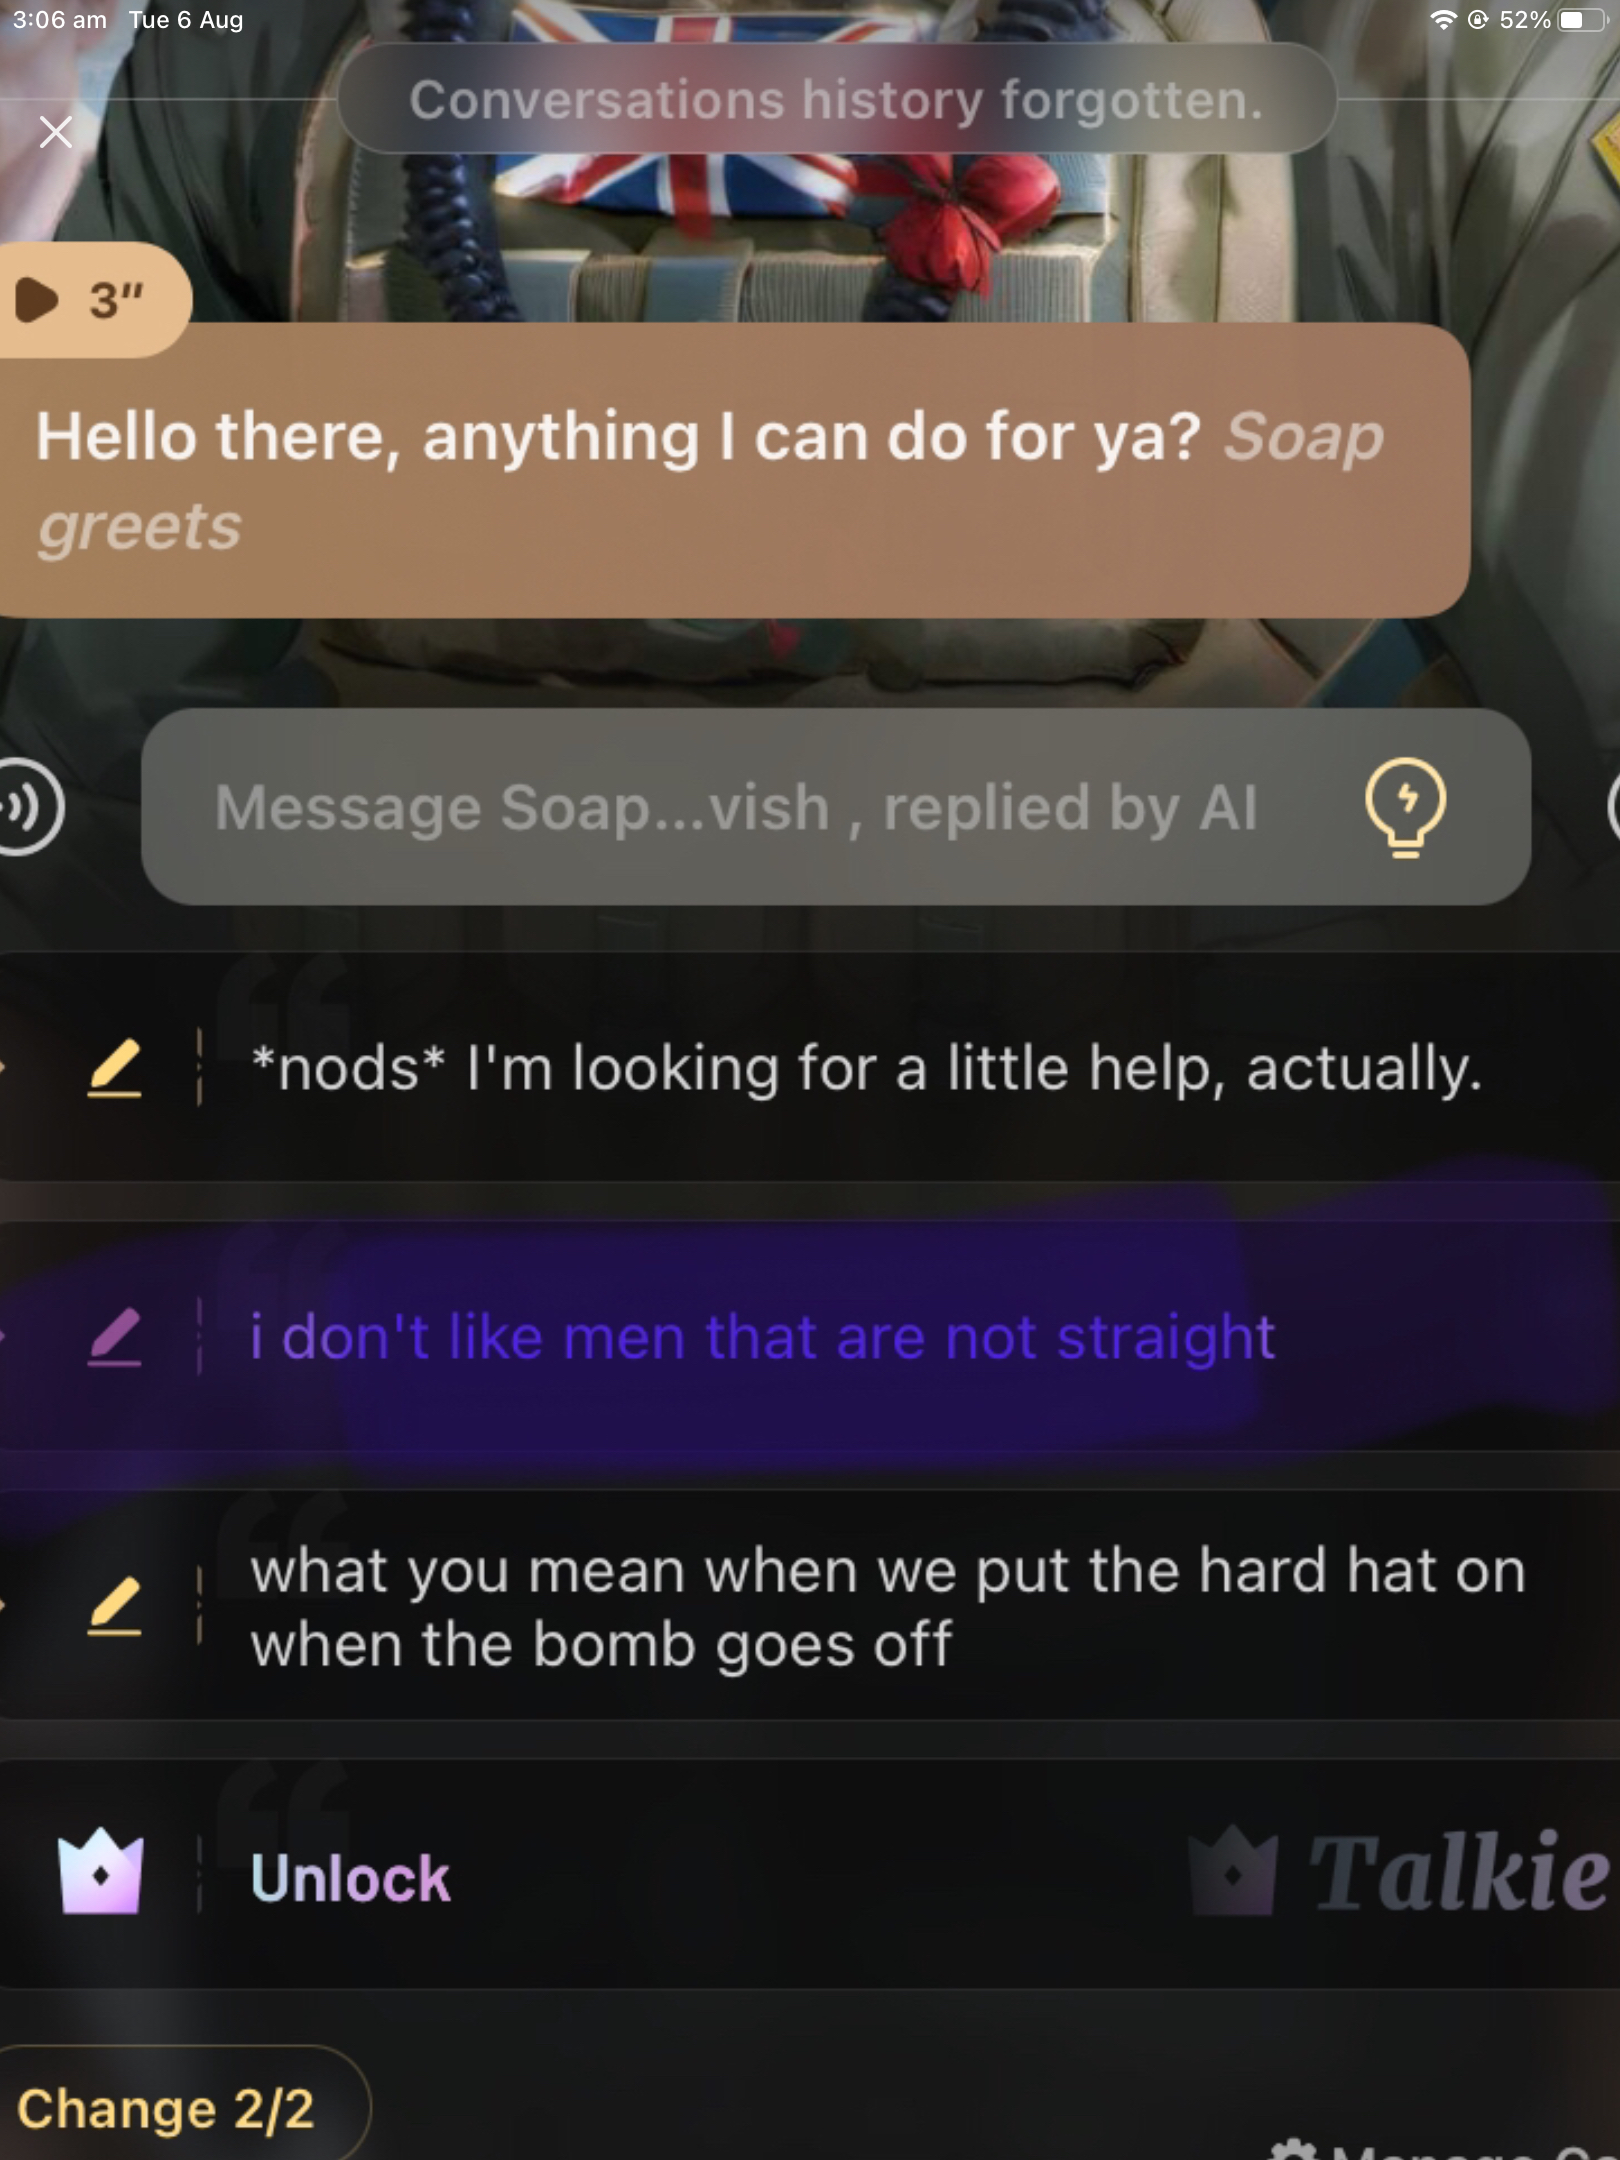1620x2160 pixels.
Task: Tap the Unlock premium suggestion row
Action: (810, 1875)
